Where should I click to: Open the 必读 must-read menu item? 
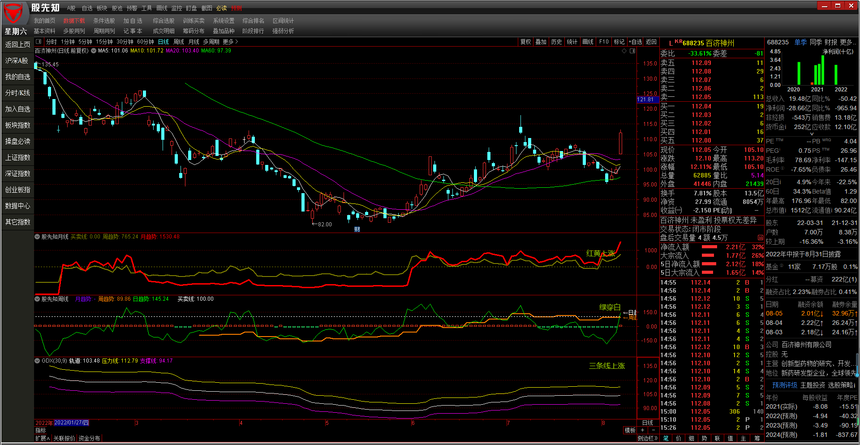(x=221, y=9)
